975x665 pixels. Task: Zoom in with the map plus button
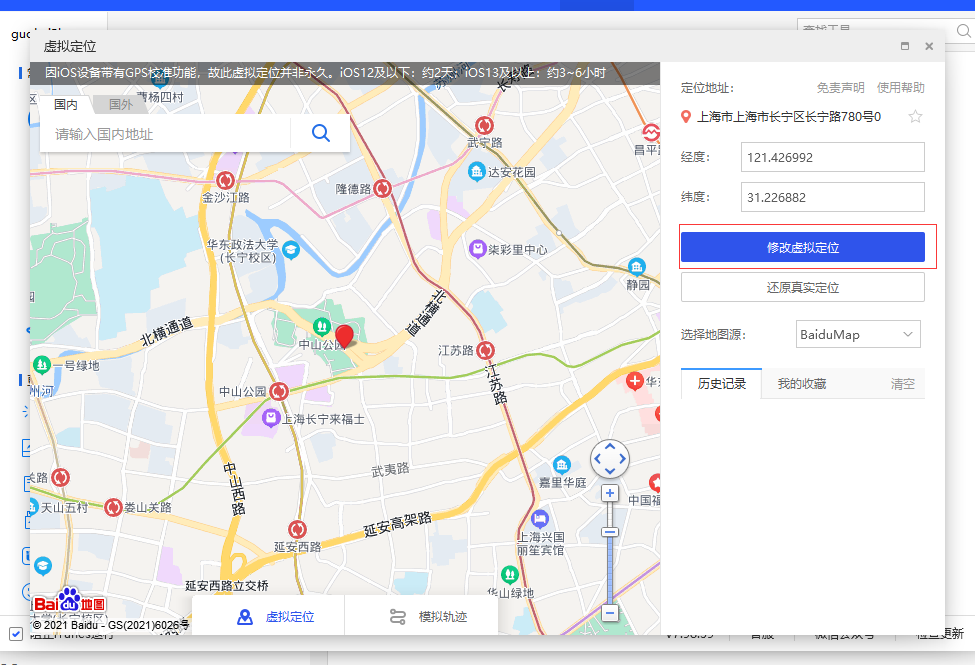tap(609, 493)
